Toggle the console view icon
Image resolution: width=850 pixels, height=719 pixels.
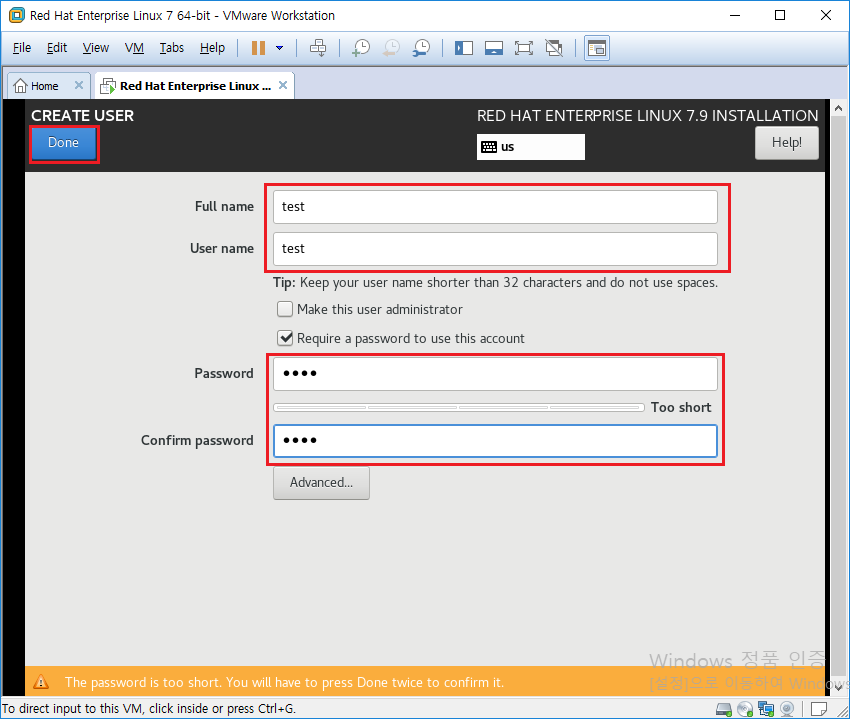tap(597, 48)
